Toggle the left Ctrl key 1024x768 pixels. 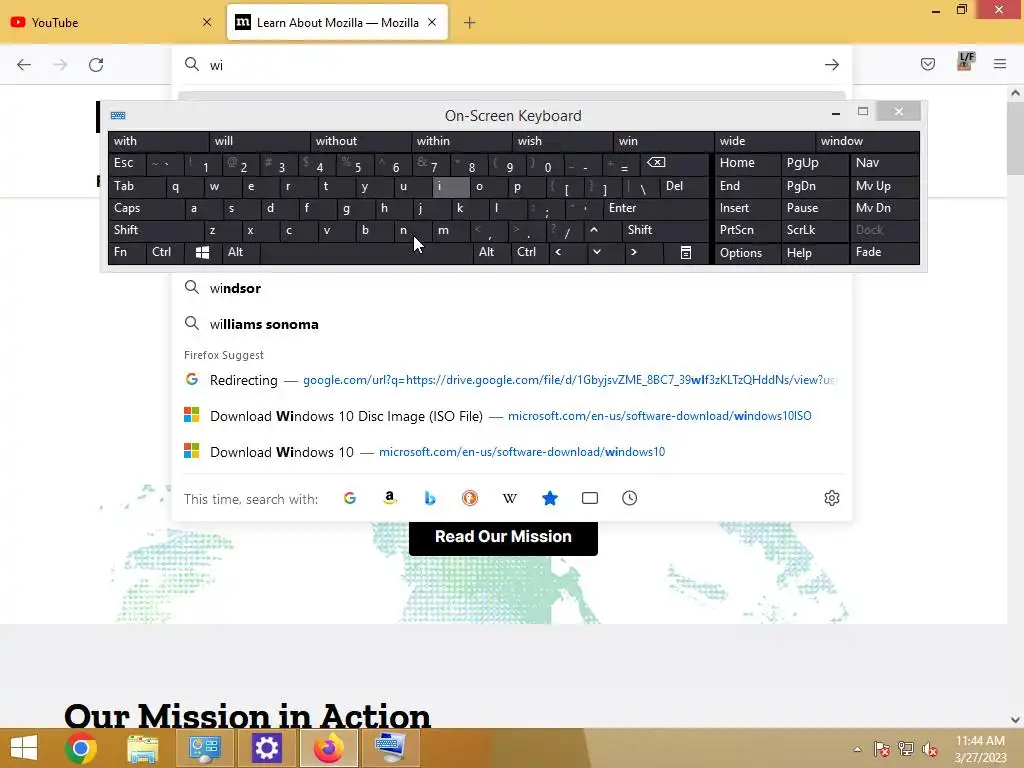165,252
